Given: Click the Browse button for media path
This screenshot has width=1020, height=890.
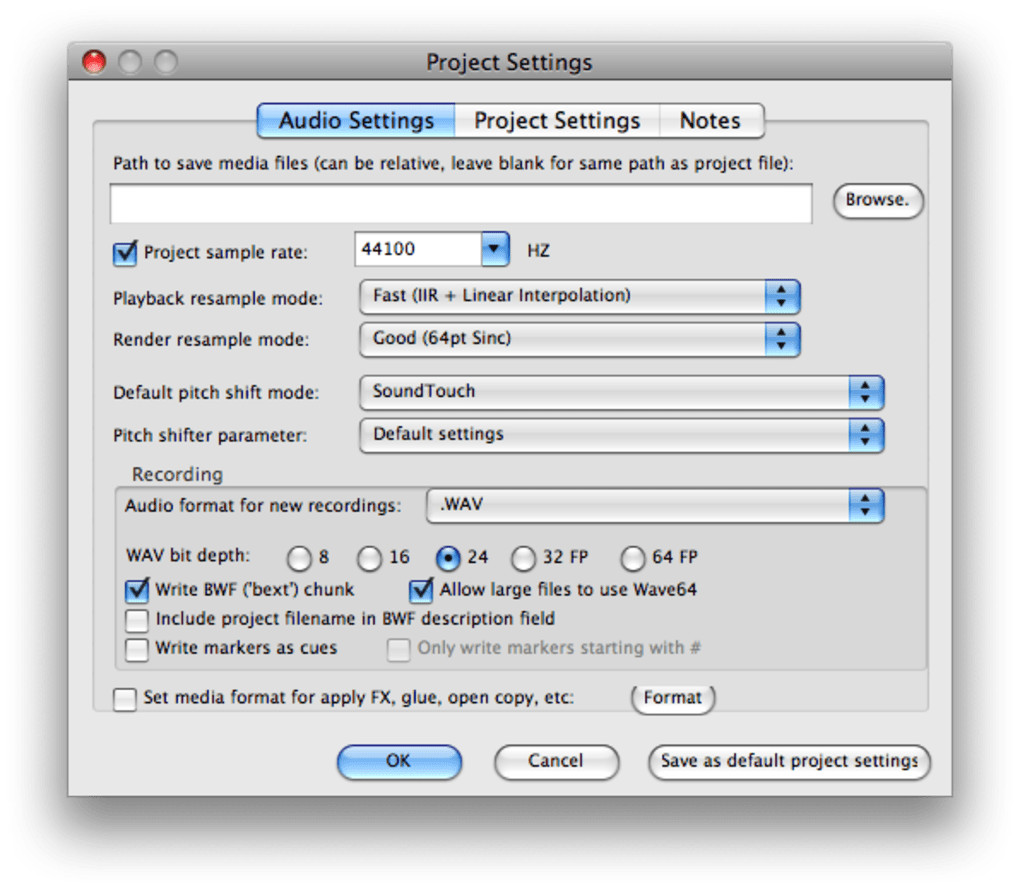Looking at the screenshot, I should click(877, 200).
